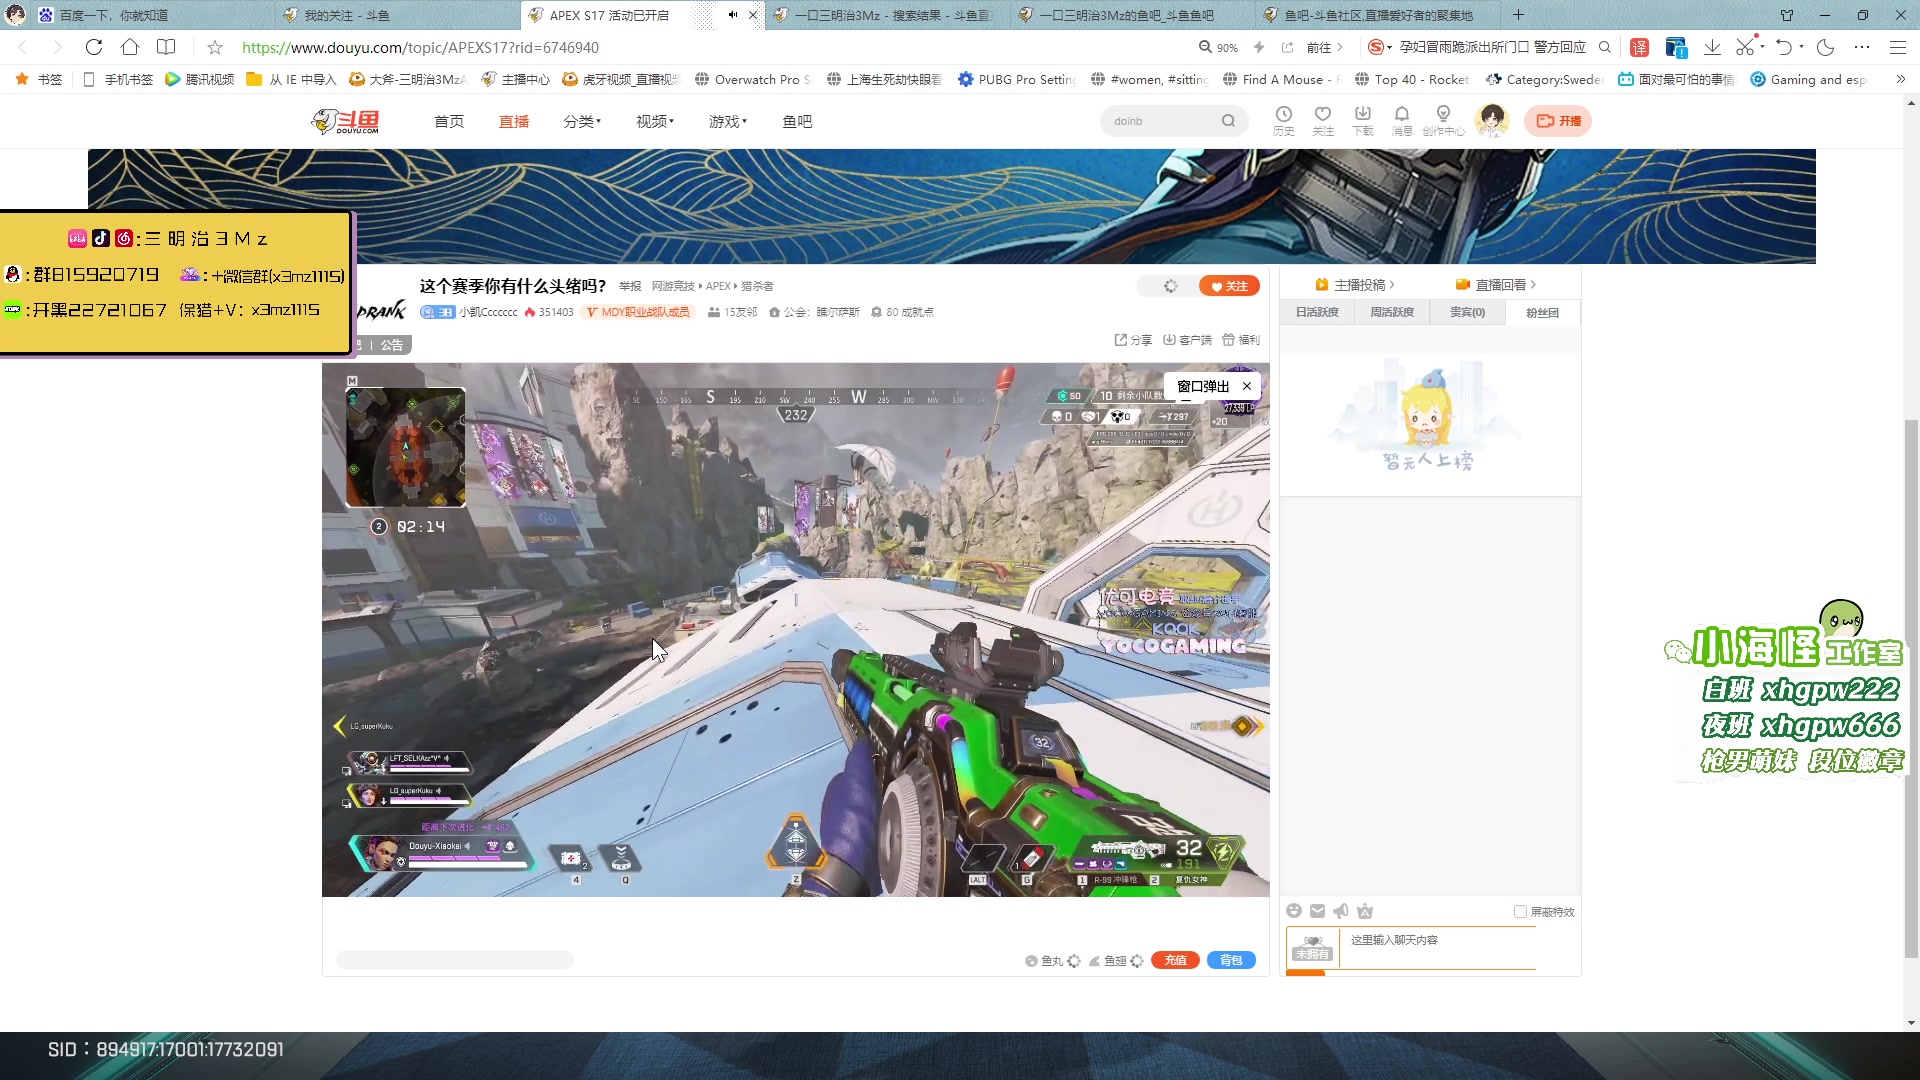Click the 直播 navigation link
The image size is (1920, 1080).
coord(514,121)
